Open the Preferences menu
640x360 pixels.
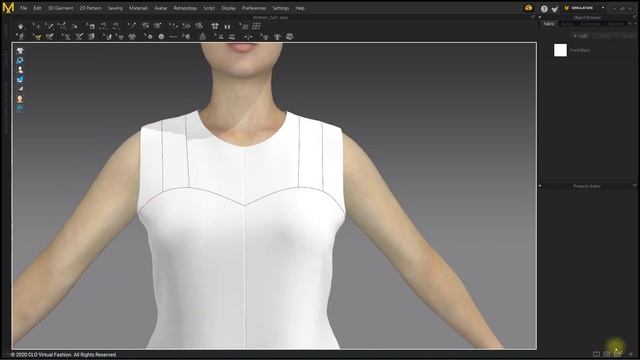pos(254,8)
